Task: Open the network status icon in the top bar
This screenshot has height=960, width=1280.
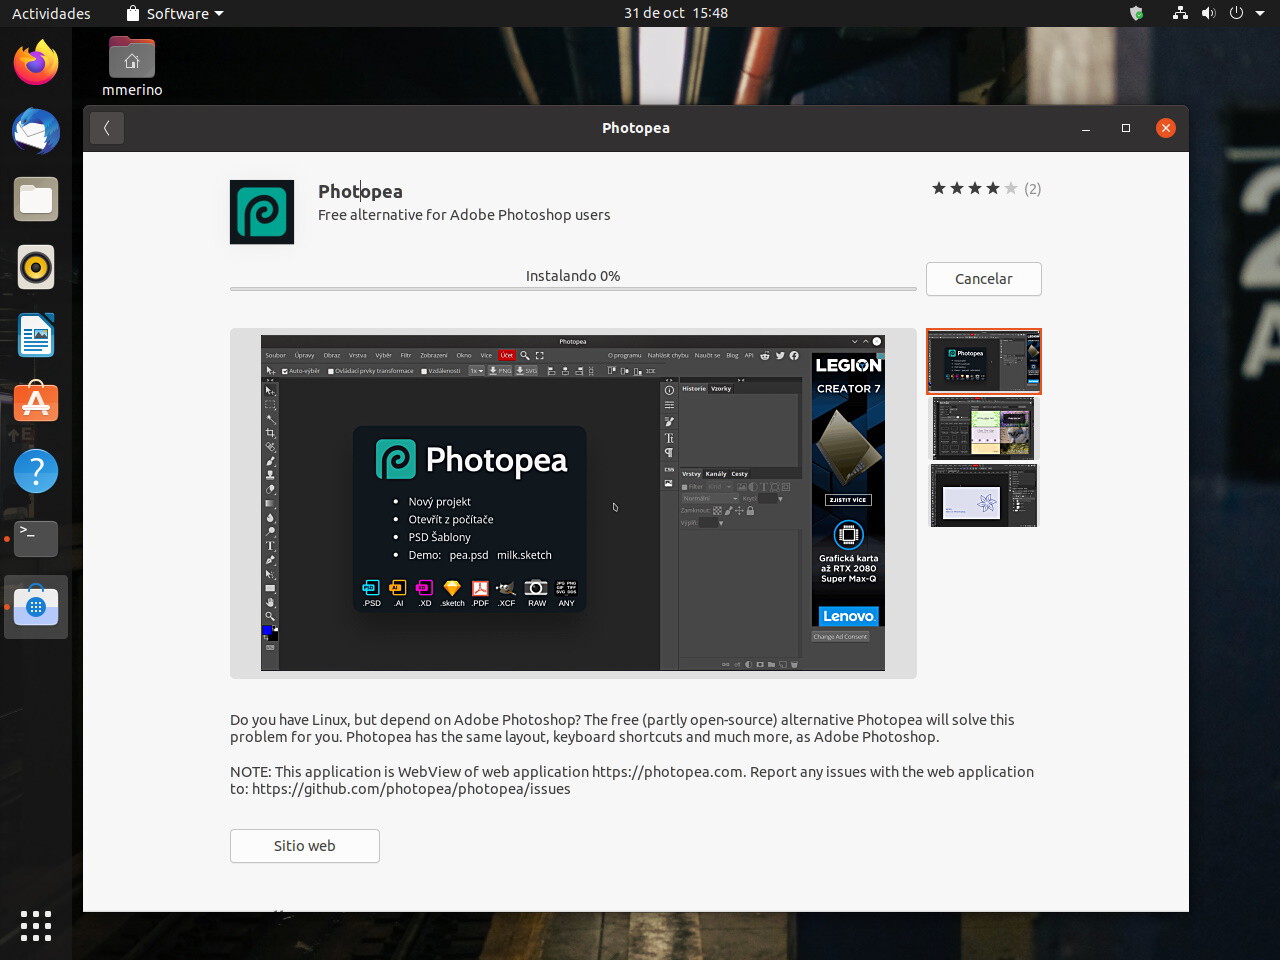Action: pyautogui.click(x=1180, y=13)
